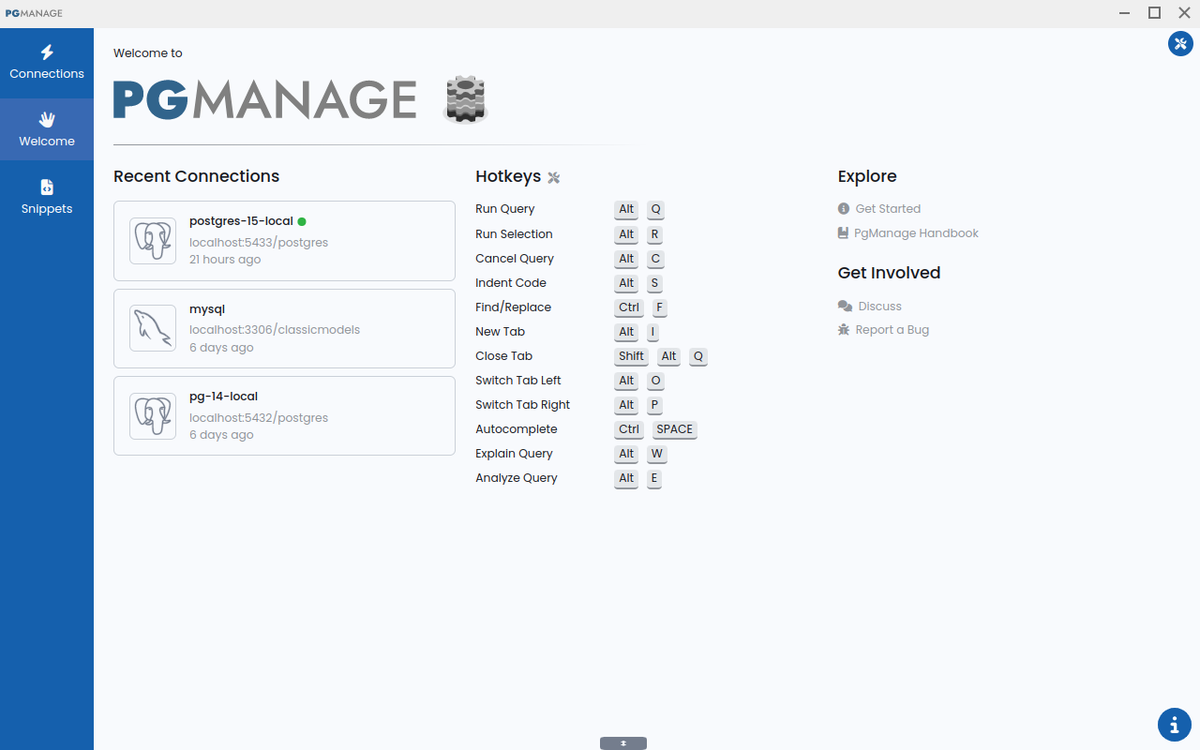Click localhost:5433/postgres address text
This screenshot has height=750, width=1200.
259,242
